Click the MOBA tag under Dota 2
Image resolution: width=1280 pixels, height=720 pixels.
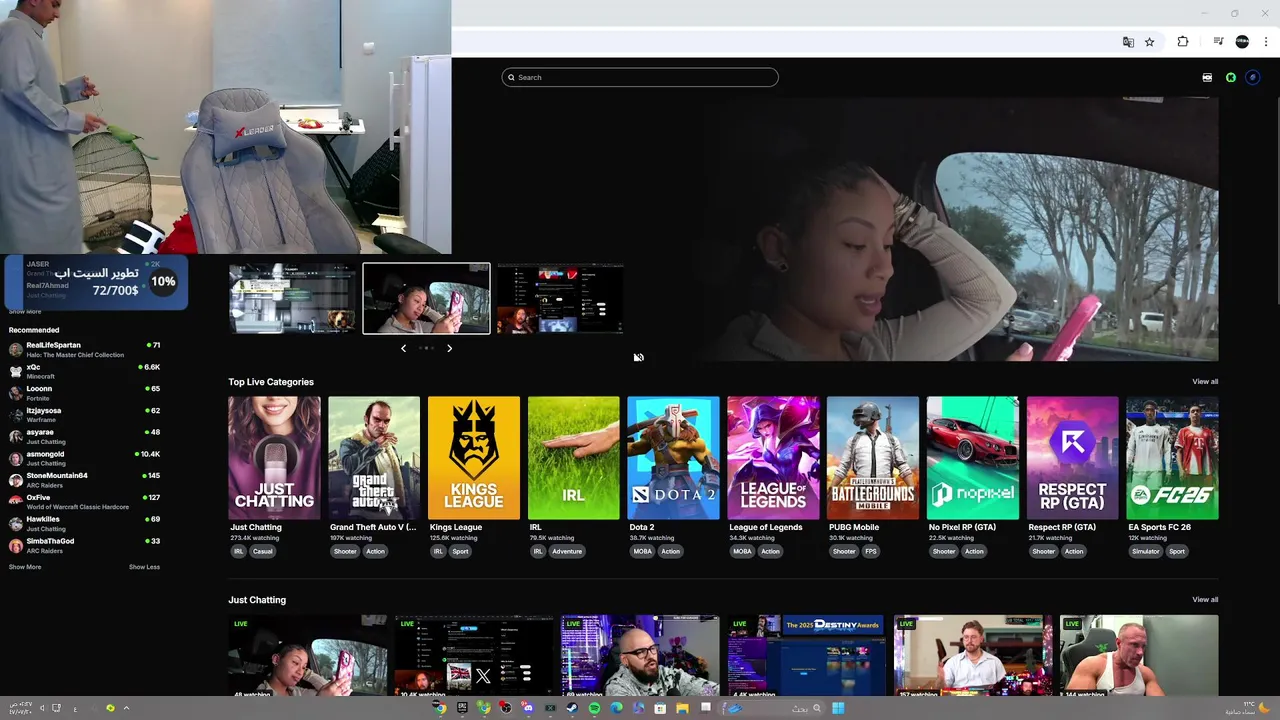pos(642,551)
